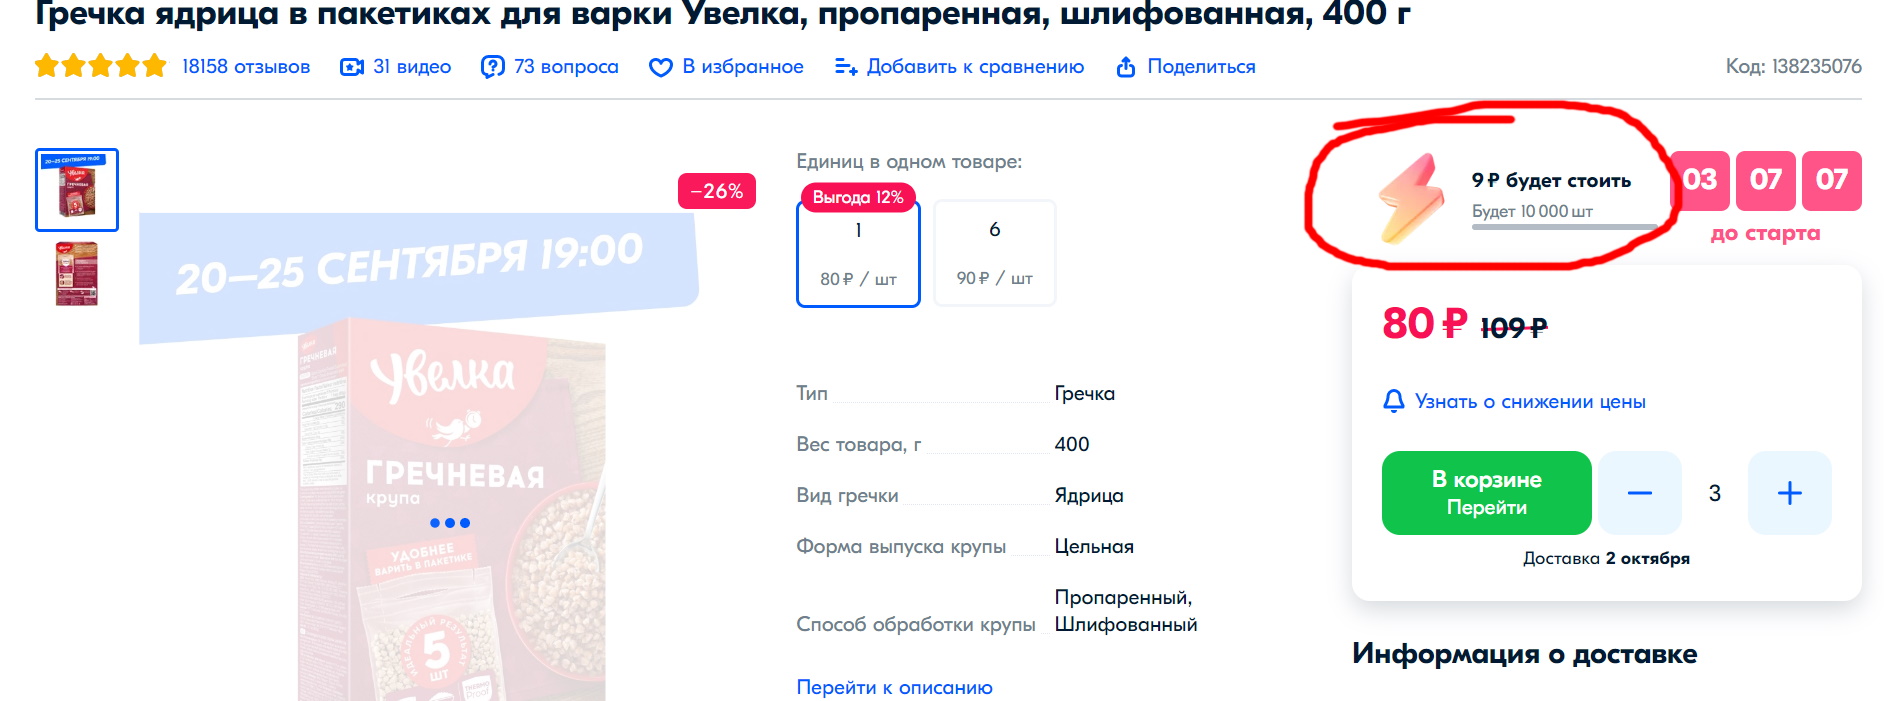Select the 6 units option at 90 ₽
1884x701 pixels.
994,253
